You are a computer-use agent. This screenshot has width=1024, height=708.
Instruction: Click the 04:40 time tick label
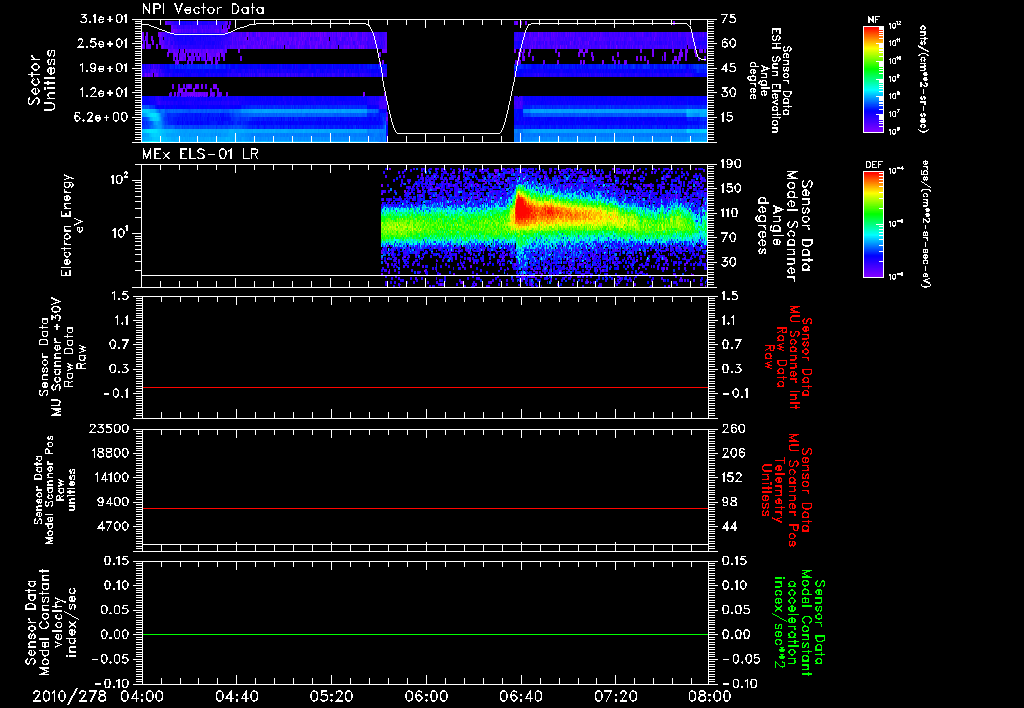237,696
